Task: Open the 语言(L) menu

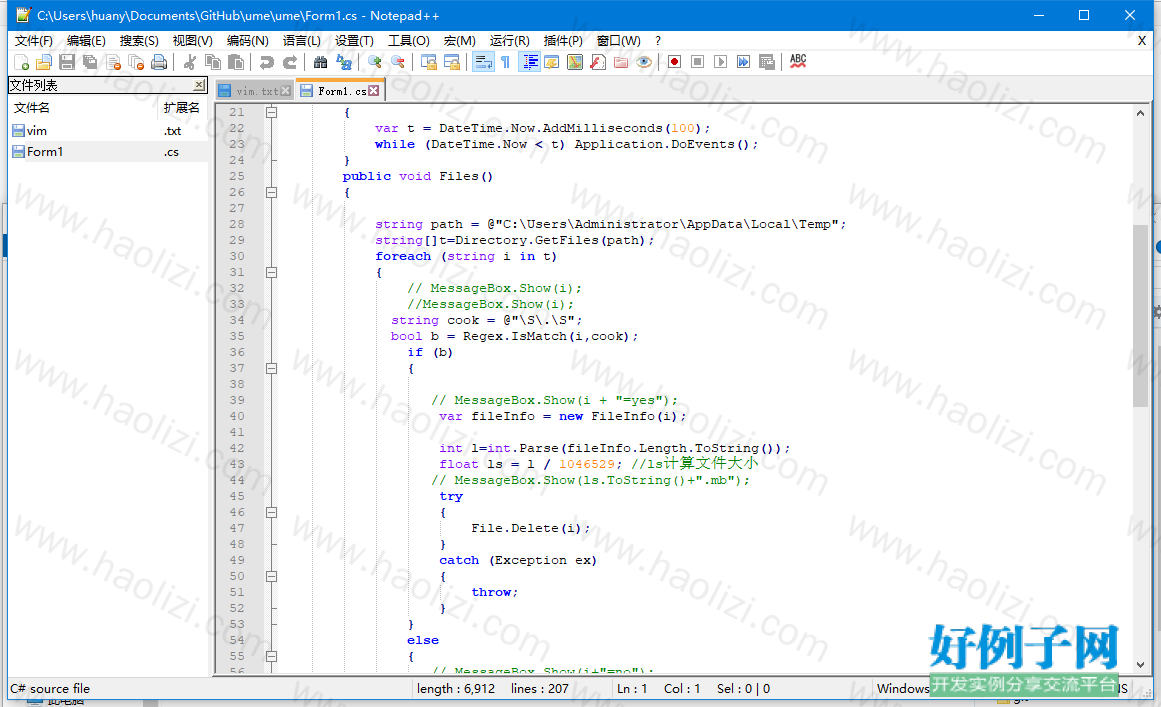Action: [x=301, y=41]
